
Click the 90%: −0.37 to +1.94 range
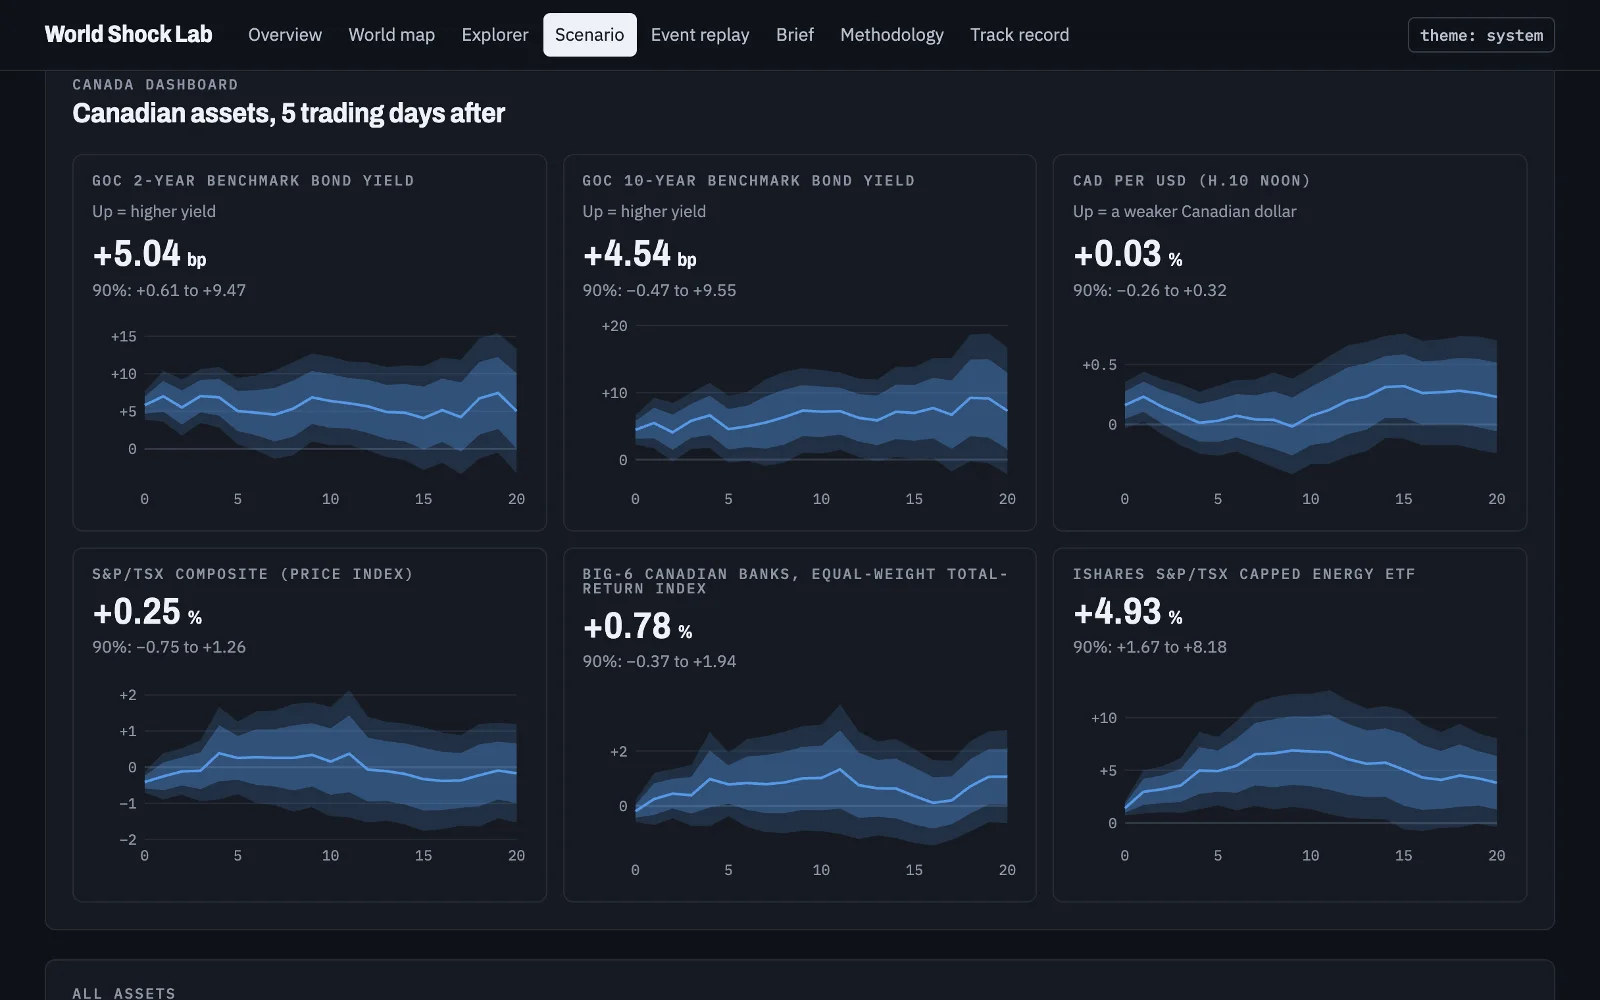[x=660, y=661]
